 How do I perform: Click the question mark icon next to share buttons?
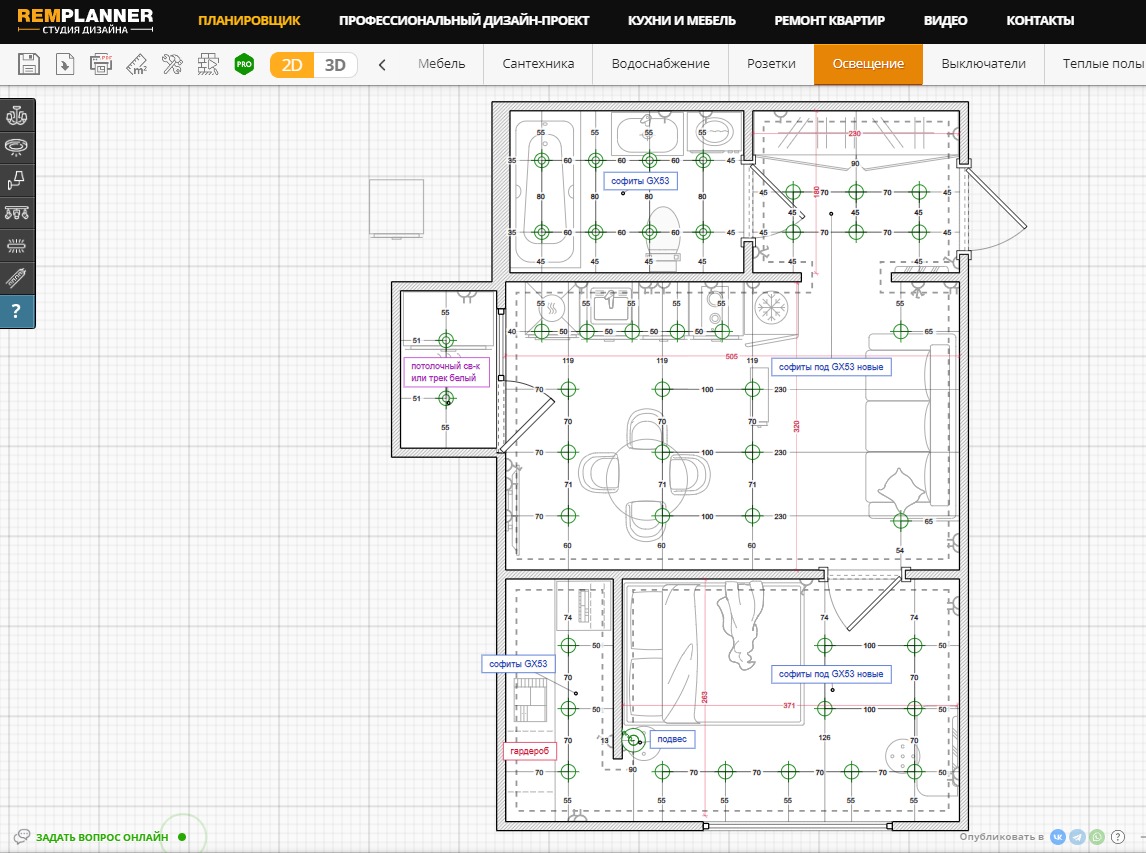[1117, 837]
